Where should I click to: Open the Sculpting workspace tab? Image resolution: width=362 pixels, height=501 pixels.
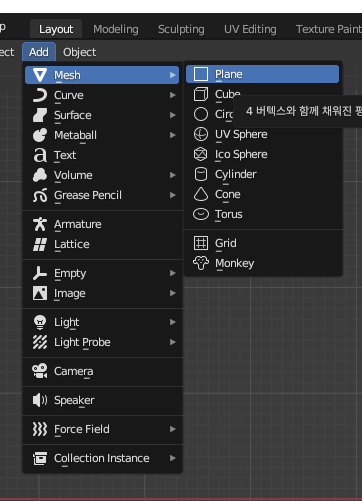tap(181, 29)
